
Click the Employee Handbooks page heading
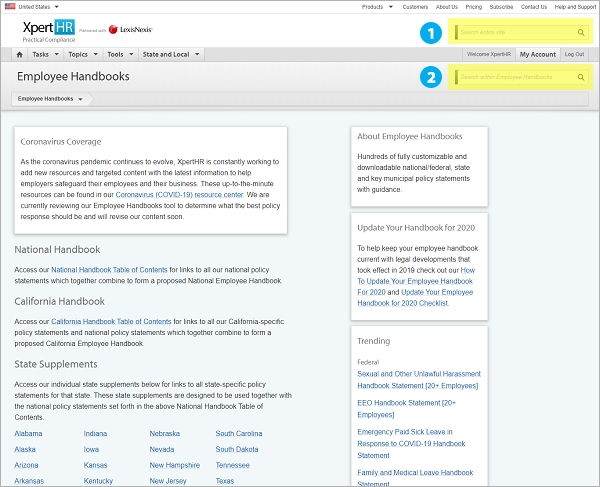[x=73, y=77]
